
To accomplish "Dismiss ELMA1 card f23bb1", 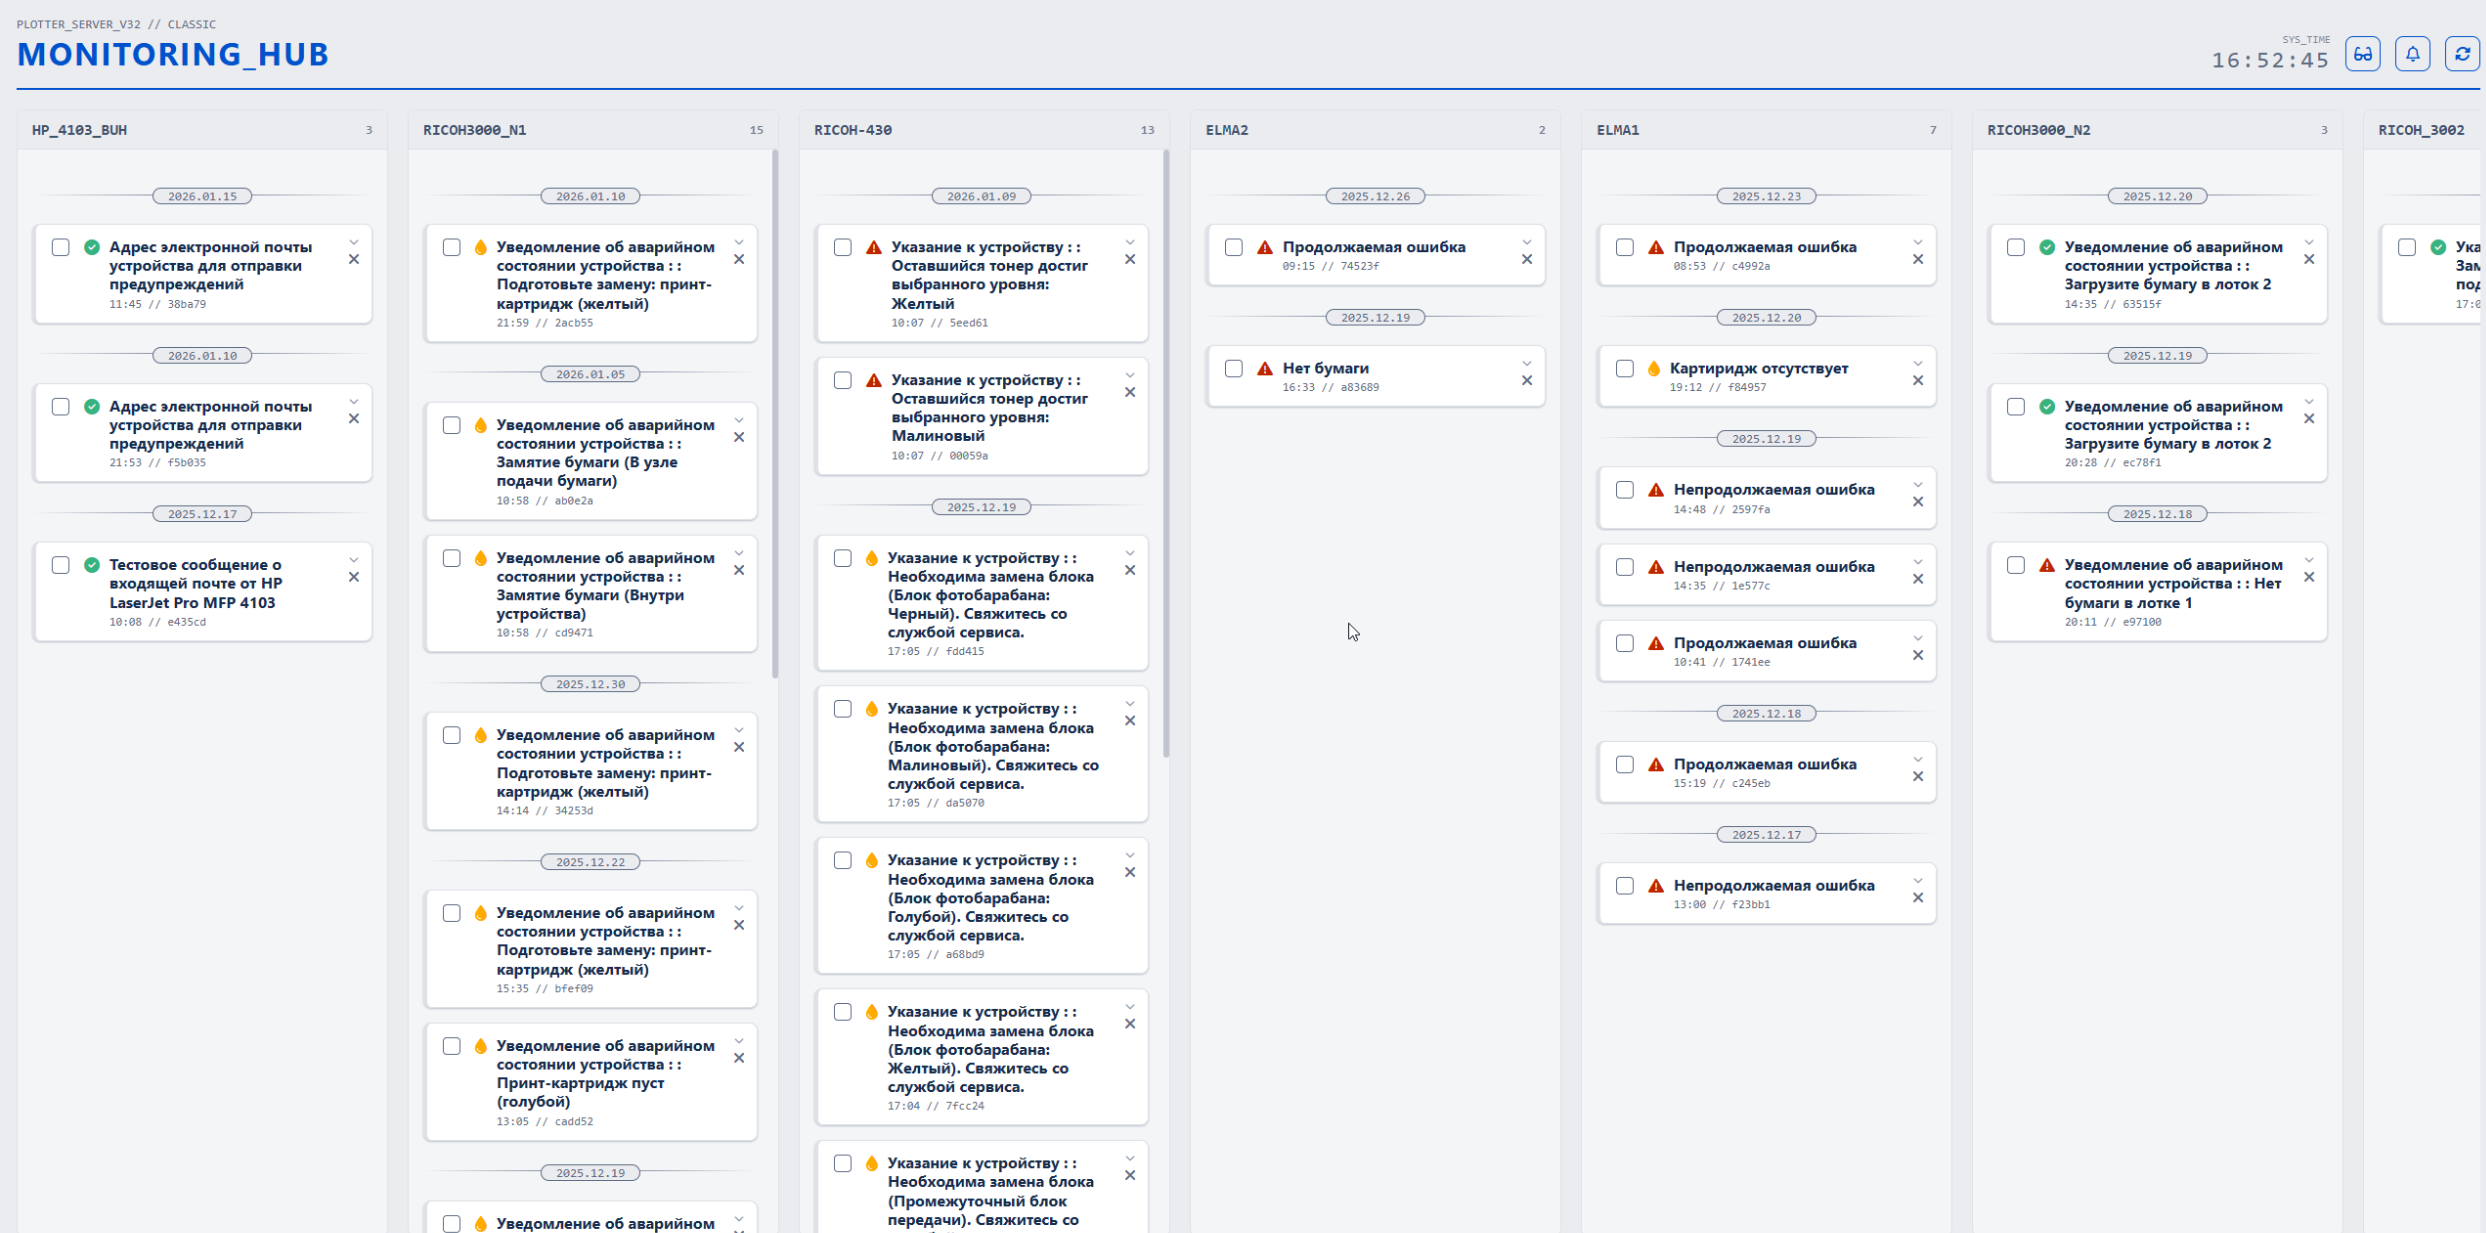I will point(1918,897).
